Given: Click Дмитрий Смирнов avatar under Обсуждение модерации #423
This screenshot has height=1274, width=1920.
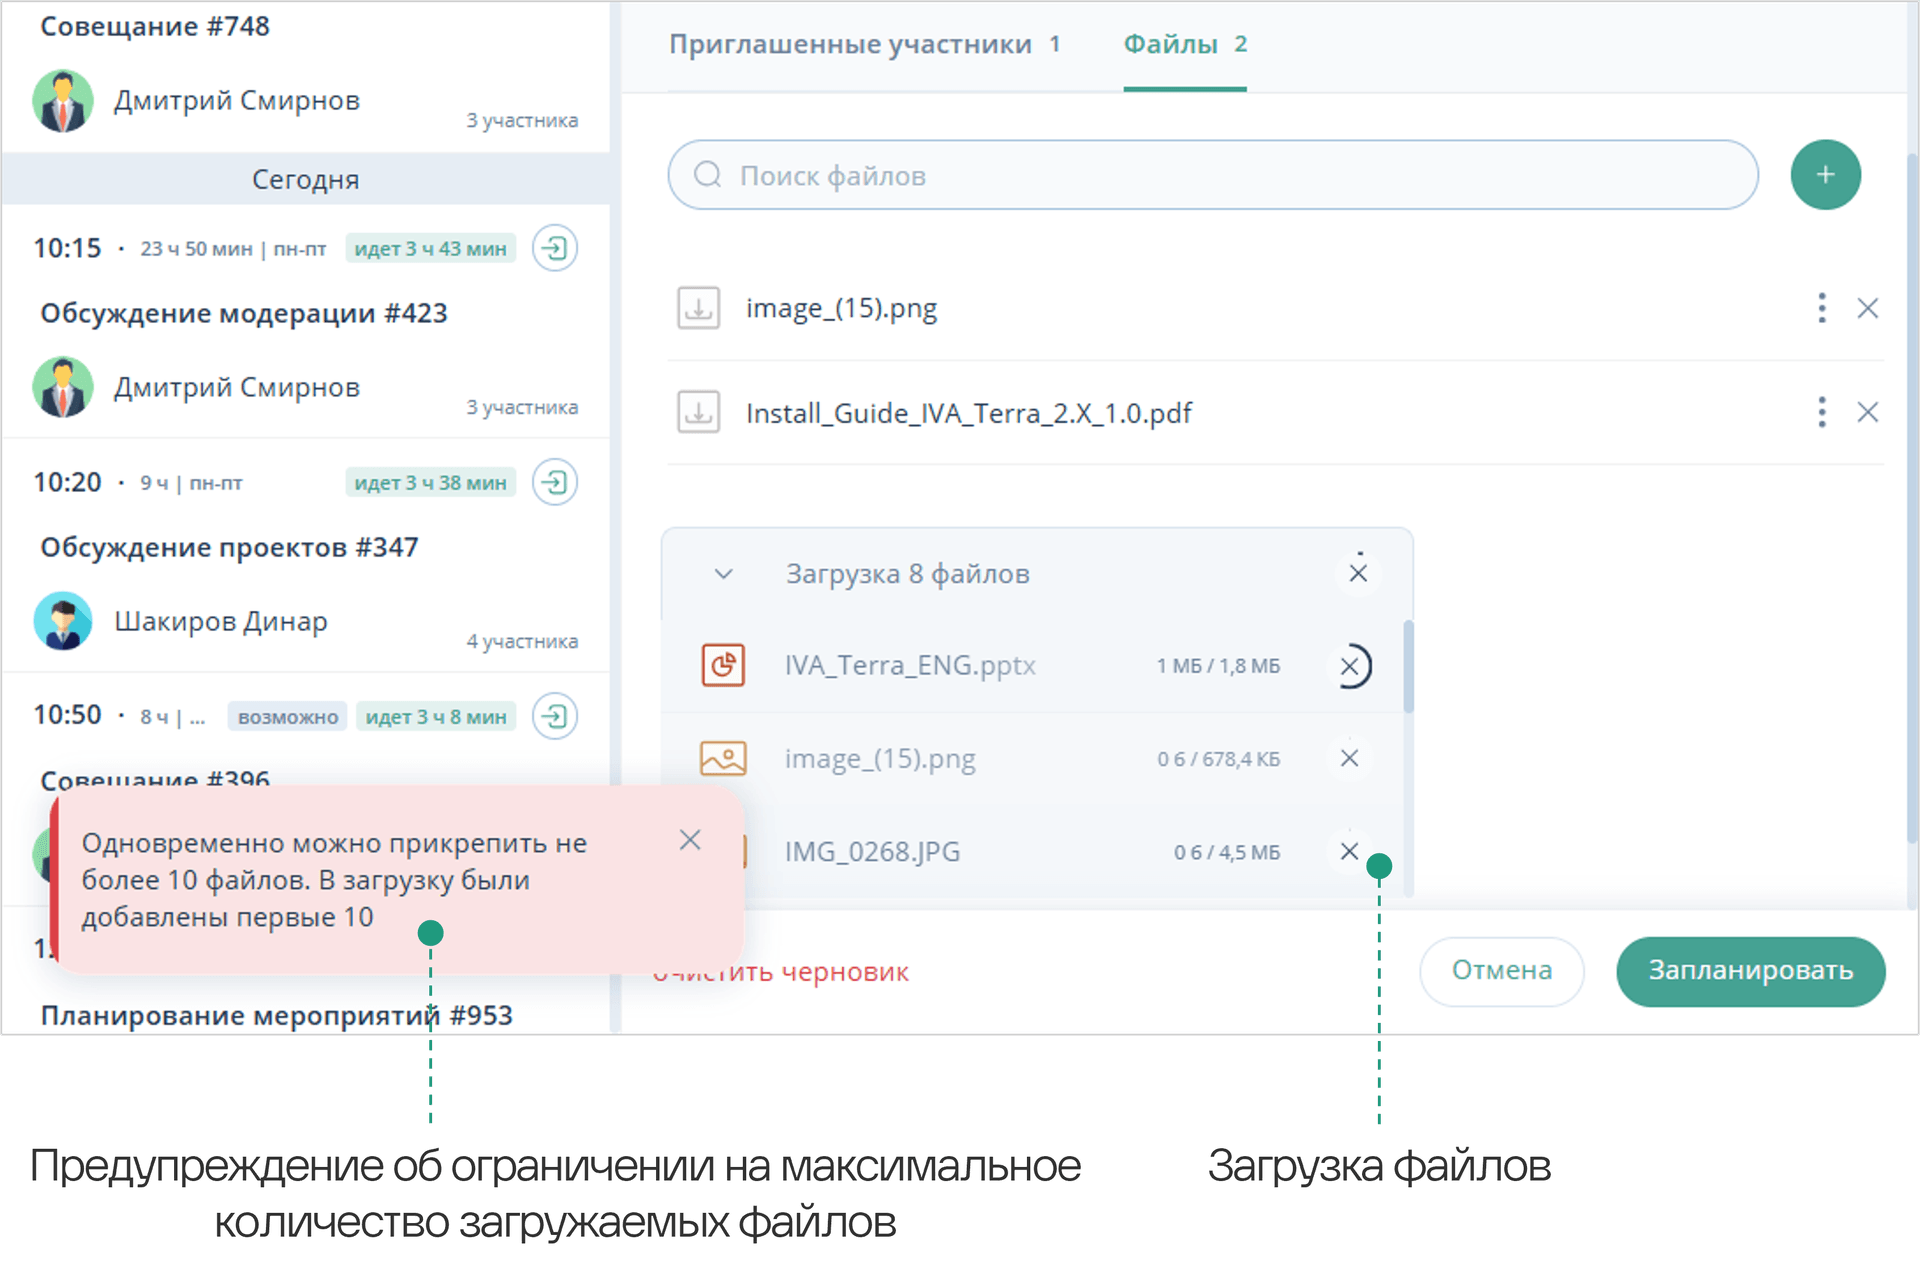Looking at the screenshot, I should (63, 387).
